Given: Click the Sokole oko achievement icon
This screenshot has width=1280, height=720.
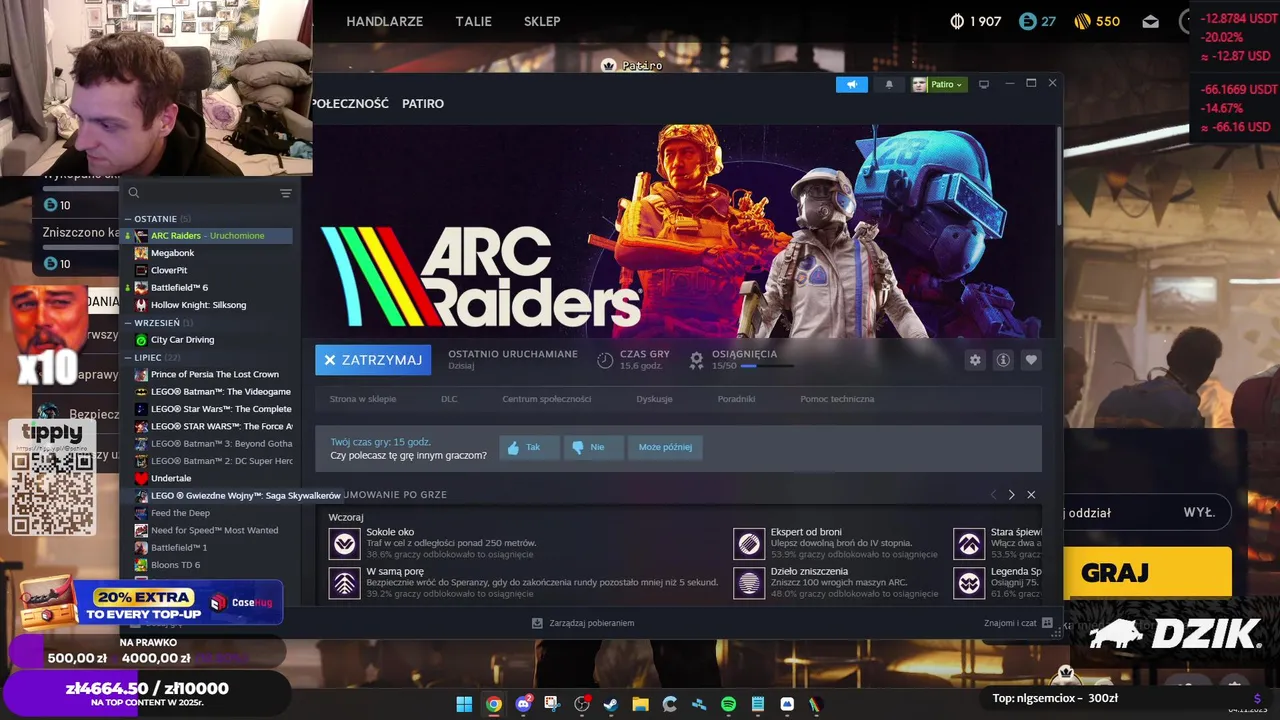Looking at the screenshot, I should tap(344, 543).
